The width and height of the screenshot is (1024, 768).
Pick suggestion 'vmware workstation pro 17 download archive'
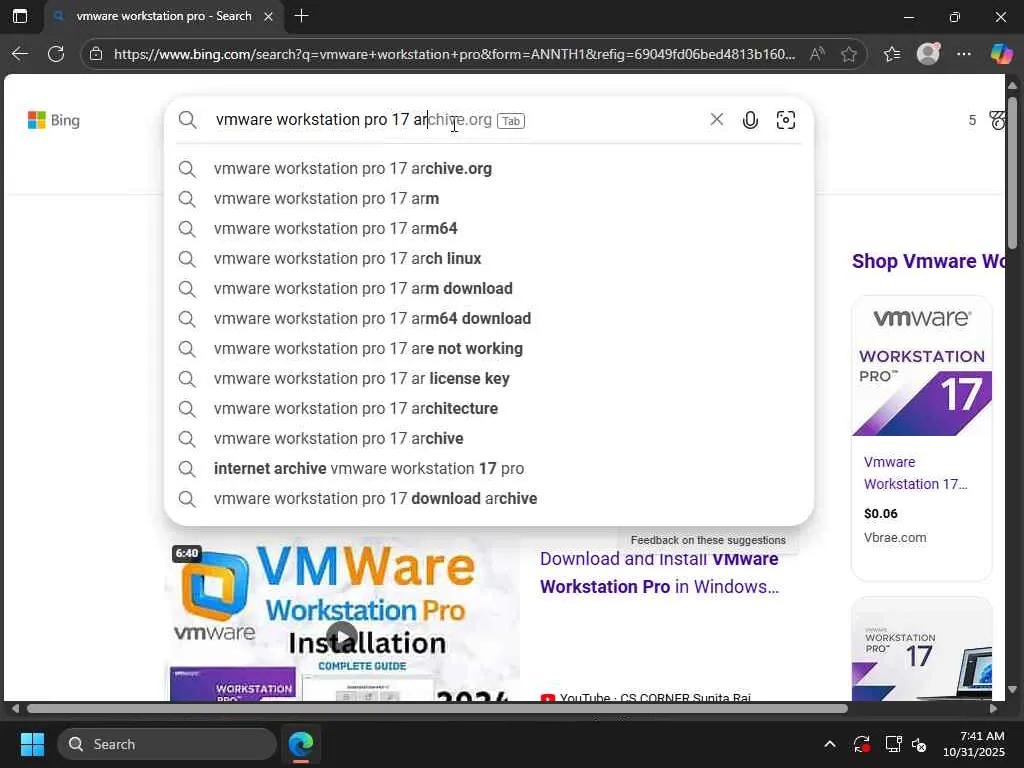[488, 499]
